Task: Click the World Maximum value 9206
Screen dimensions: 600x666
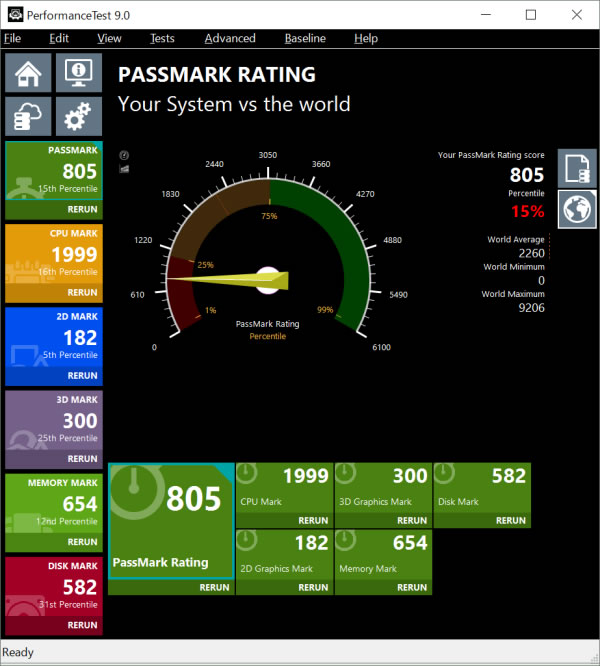Action: point(531,308)
